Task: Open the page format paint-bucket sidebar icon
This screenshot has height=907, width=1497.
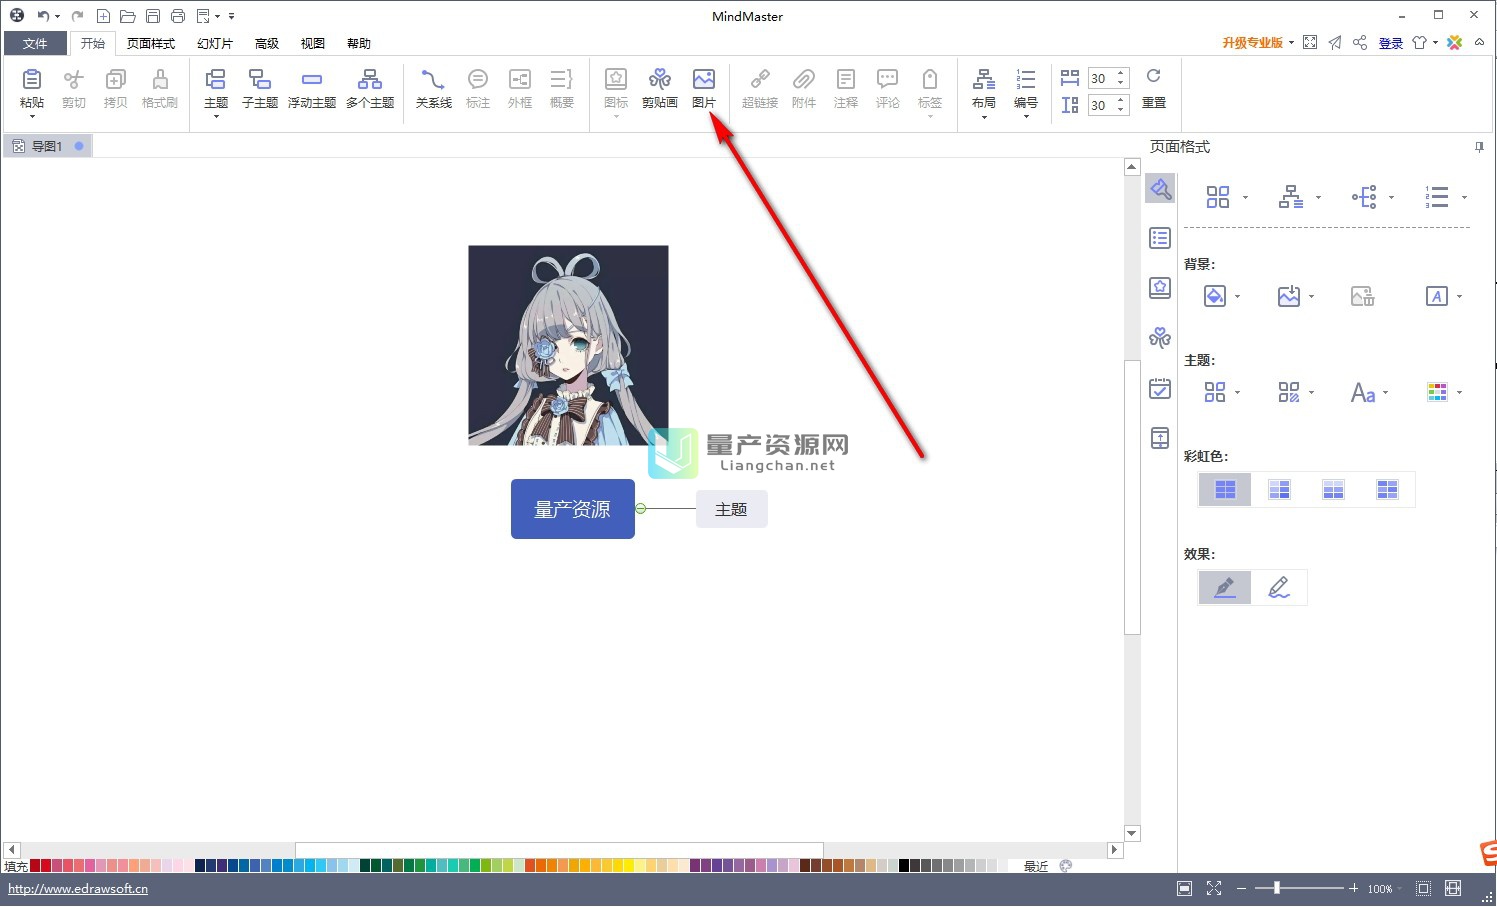Action: click(x=1160, y=189)
